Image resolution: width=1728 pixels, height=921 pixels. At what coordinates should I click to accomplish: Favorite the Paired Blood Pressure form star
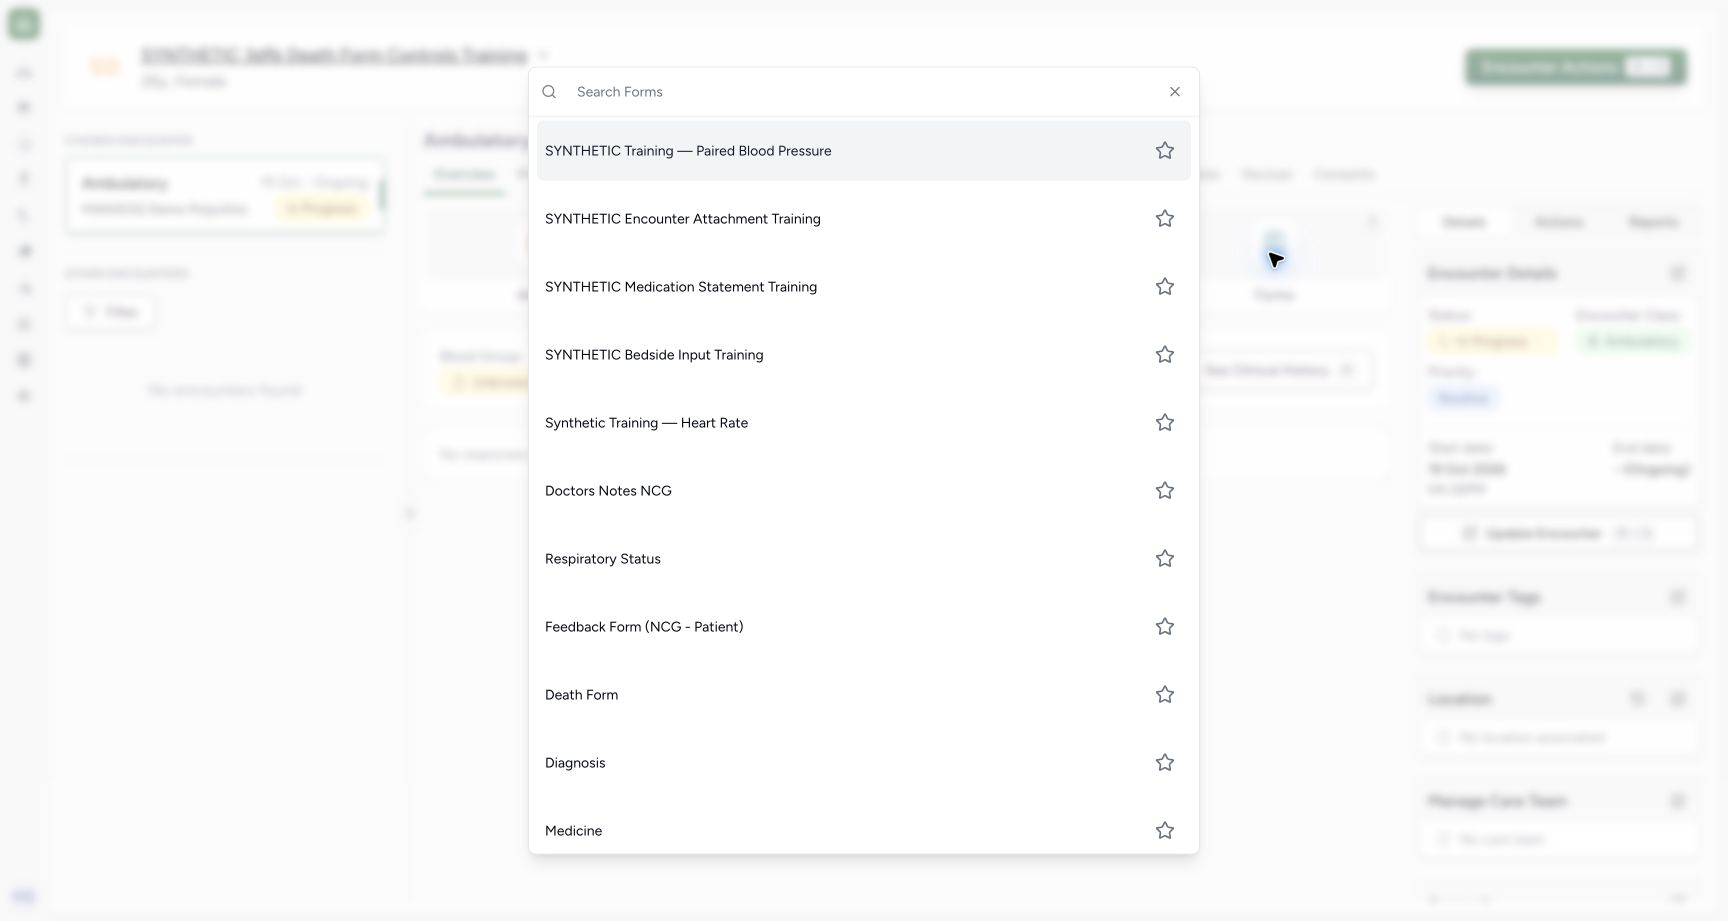(x=1165, y=151)
